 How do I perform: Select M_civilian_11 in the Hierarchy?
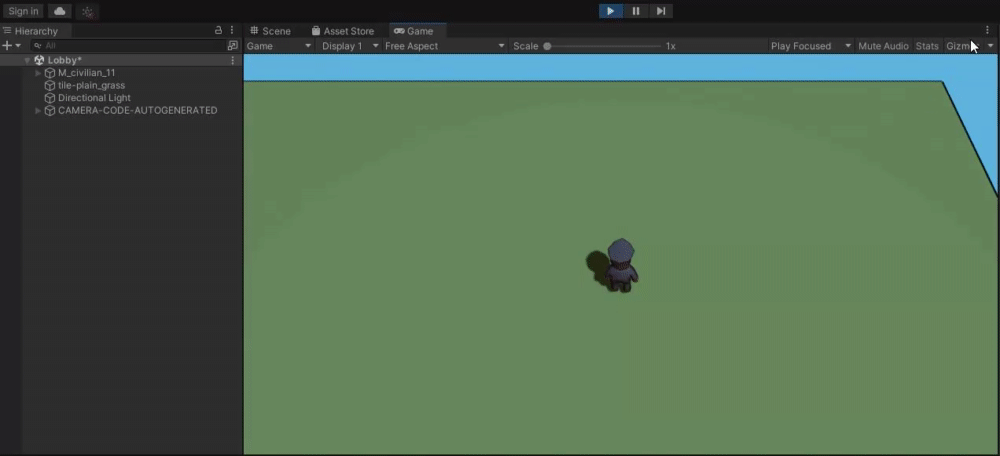87,73
